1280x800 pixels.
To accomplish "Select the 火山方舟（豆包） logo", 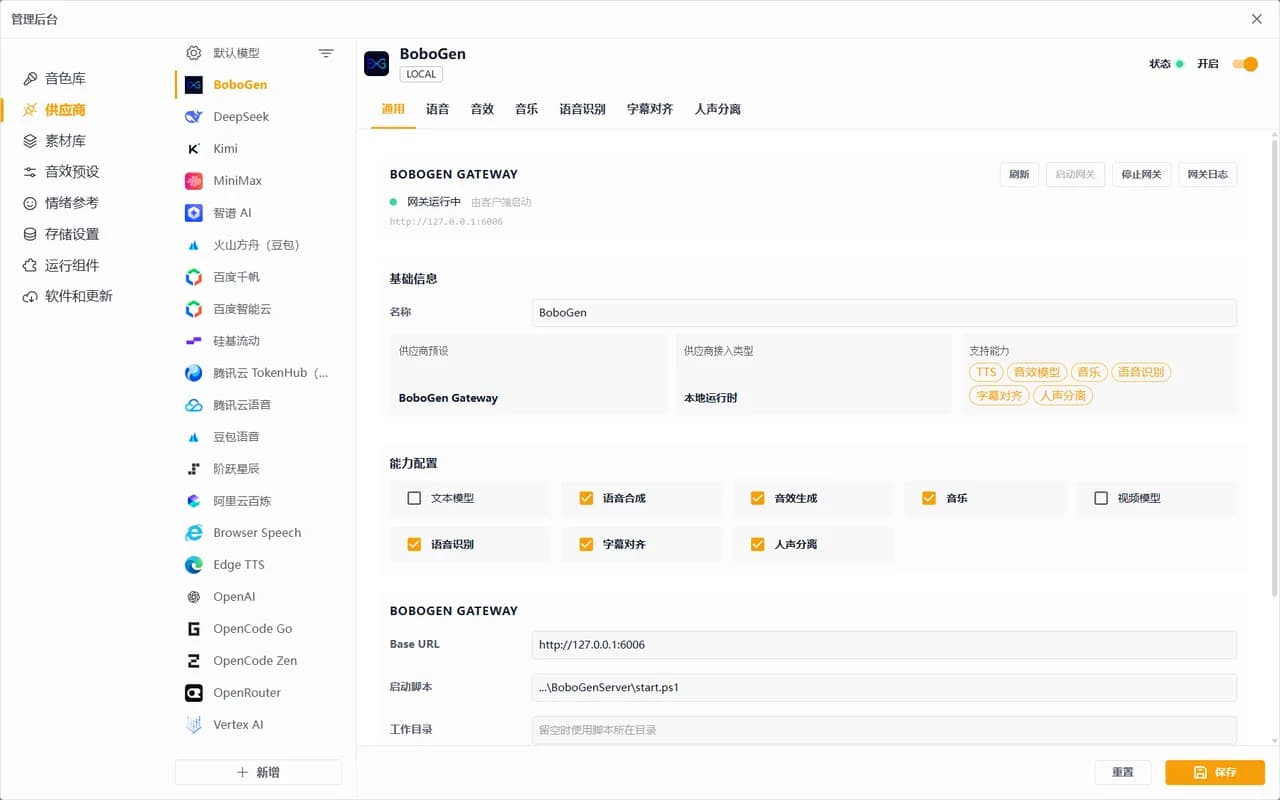I will point(194,245).
